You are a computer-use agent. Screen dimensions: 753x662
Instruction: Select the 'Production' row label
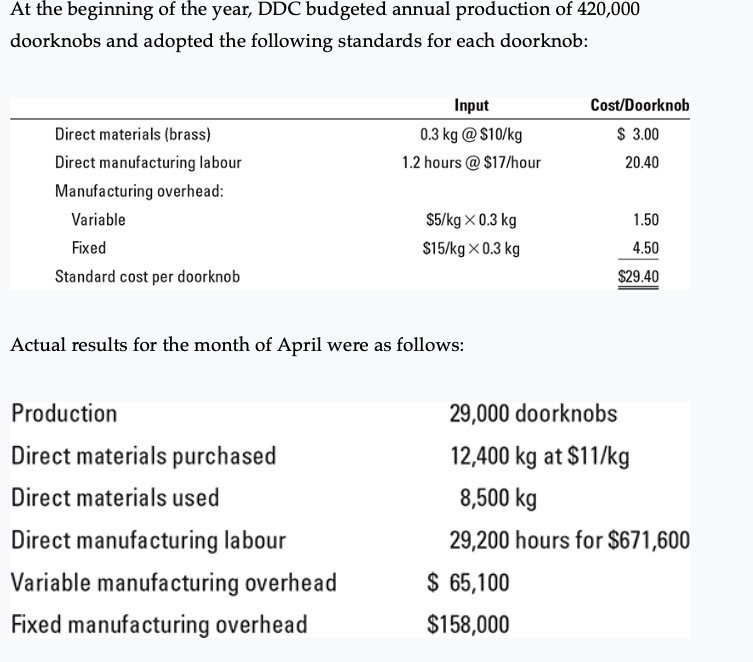click(x=64, y=413)
